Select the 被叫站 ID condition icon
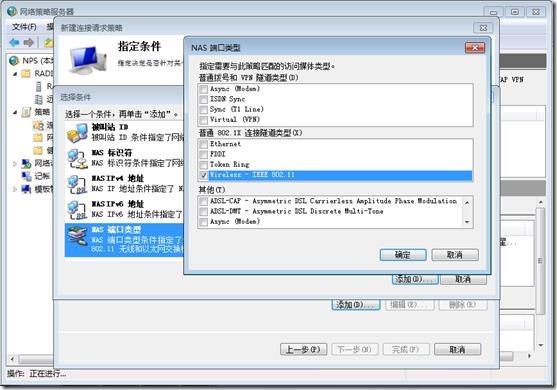 pyautogui.click(x=77, y=133)
